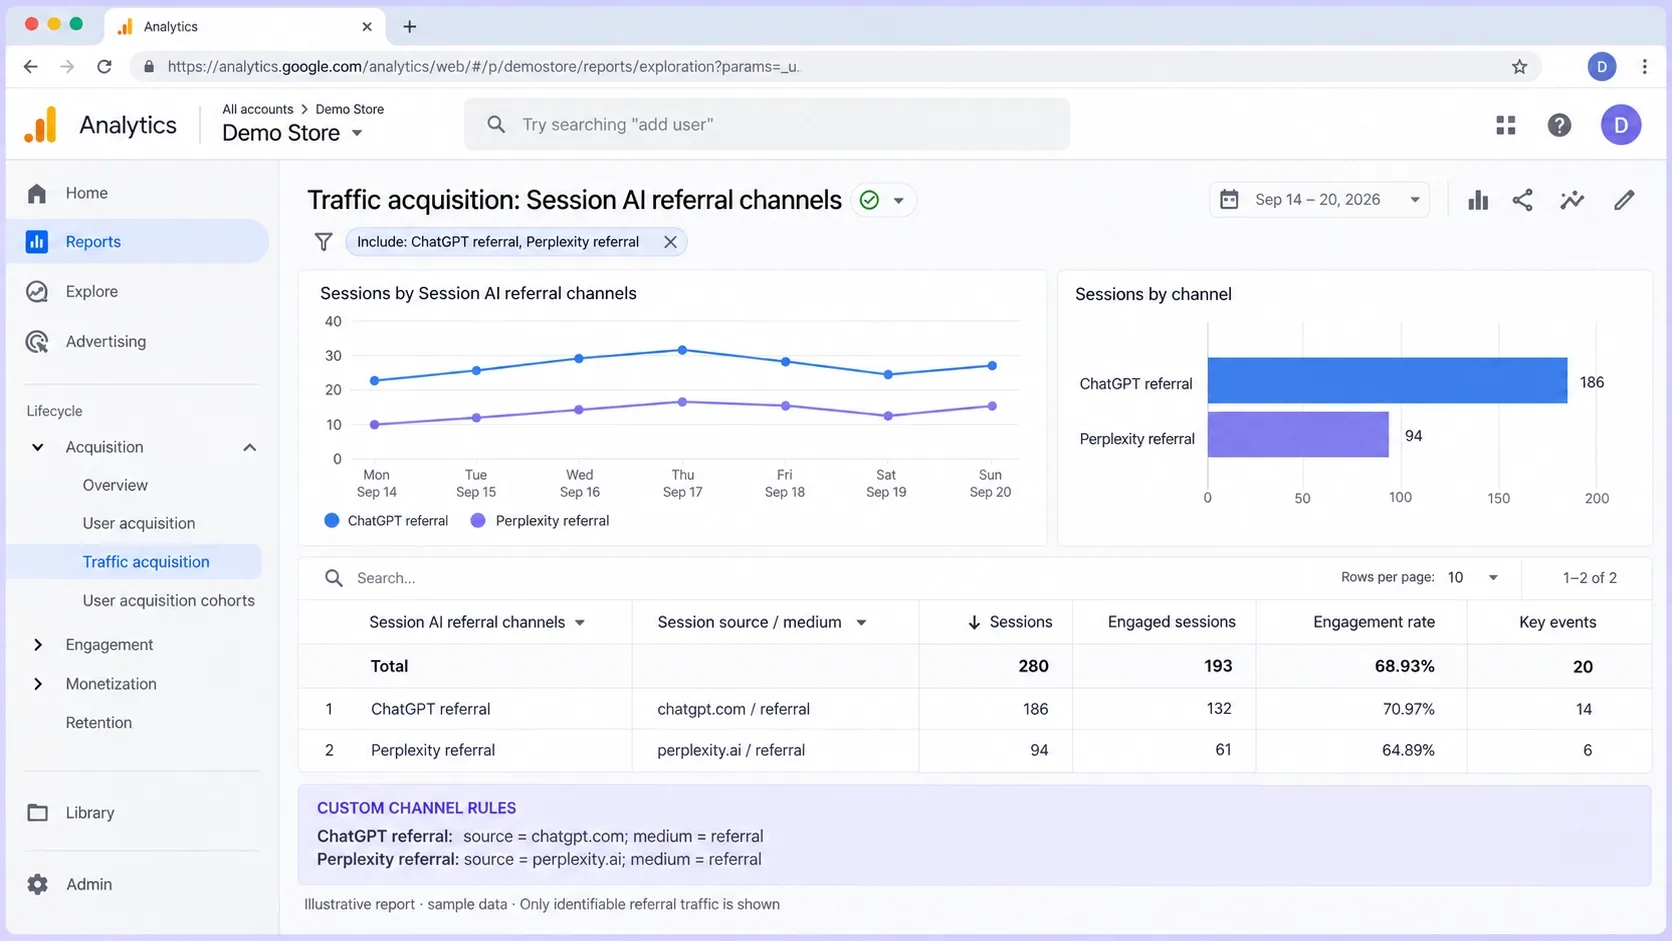Click the green report status checkmark
Image resolution: width=1672 pixels, height=941 pixels.
point(869,200)
